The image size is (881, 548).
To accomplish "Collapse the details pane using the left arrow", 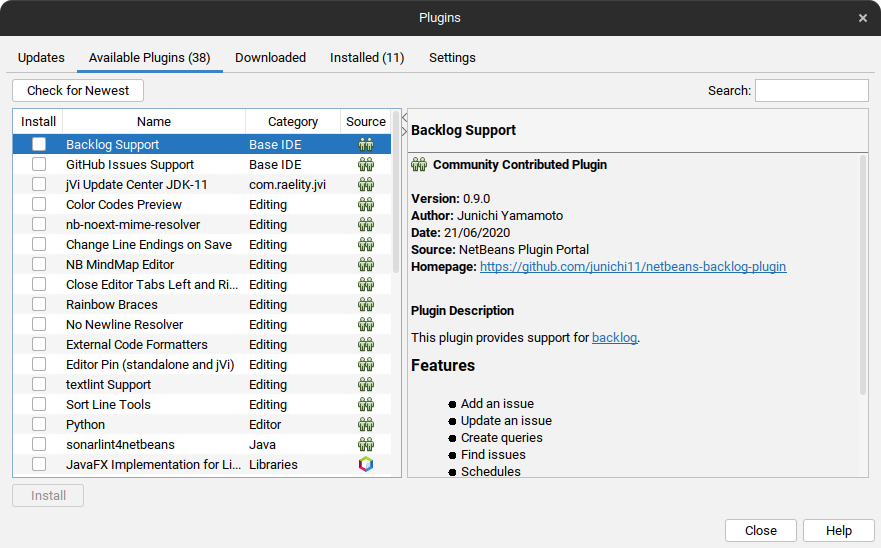I will (x=404, y=117).
